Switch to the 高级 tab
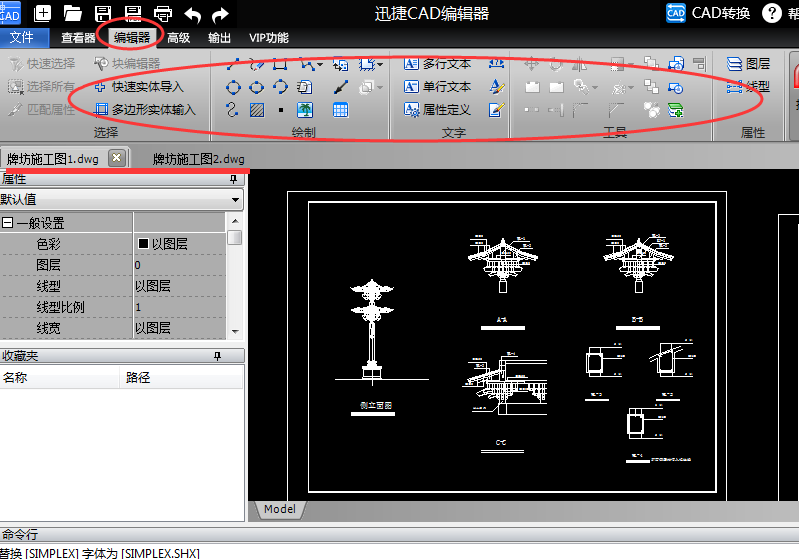The image size is (799, 559). coord(178,38)
